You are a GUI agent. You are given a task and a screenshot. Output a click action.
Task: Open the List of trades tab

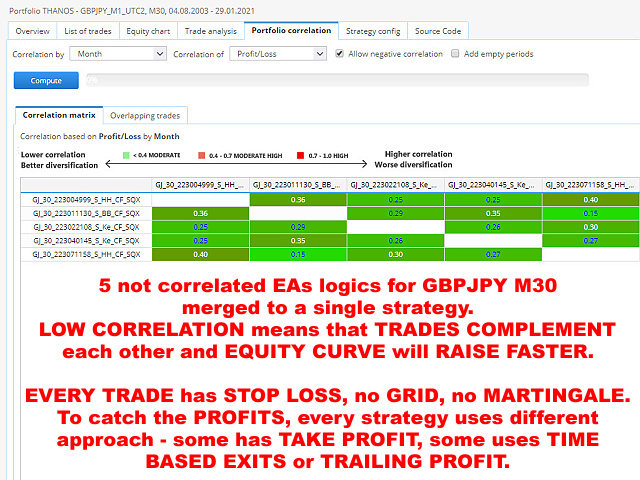[x=87, y=30]
